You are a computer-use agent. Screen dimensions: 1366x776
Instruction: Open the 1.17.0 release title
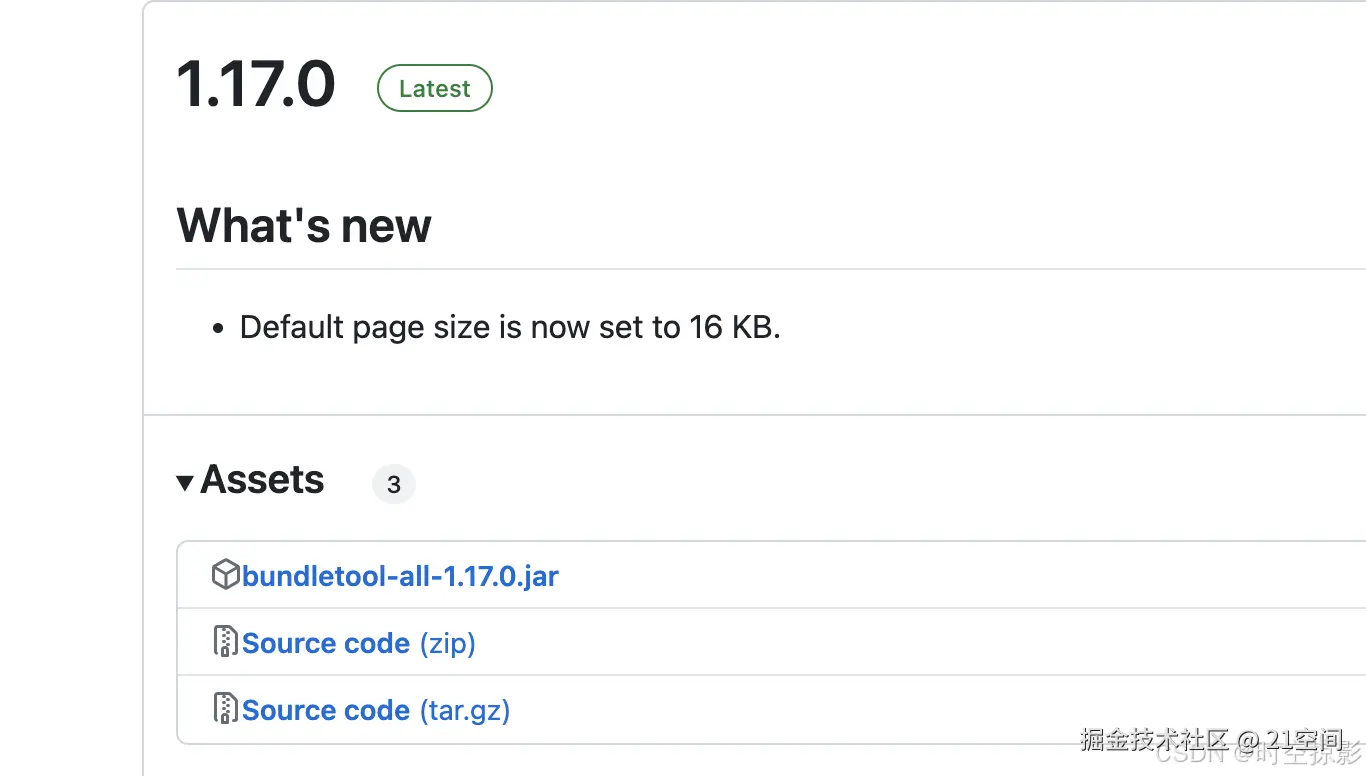(x=256, y=84)
